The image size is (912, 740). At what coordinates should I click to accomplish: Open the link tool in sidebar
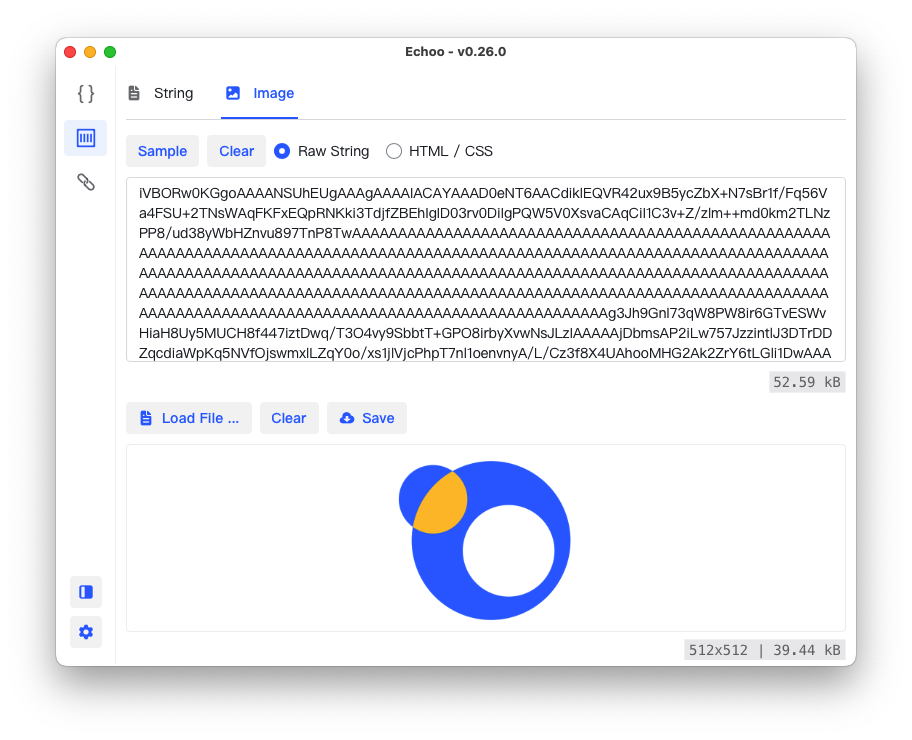point(86,182)
